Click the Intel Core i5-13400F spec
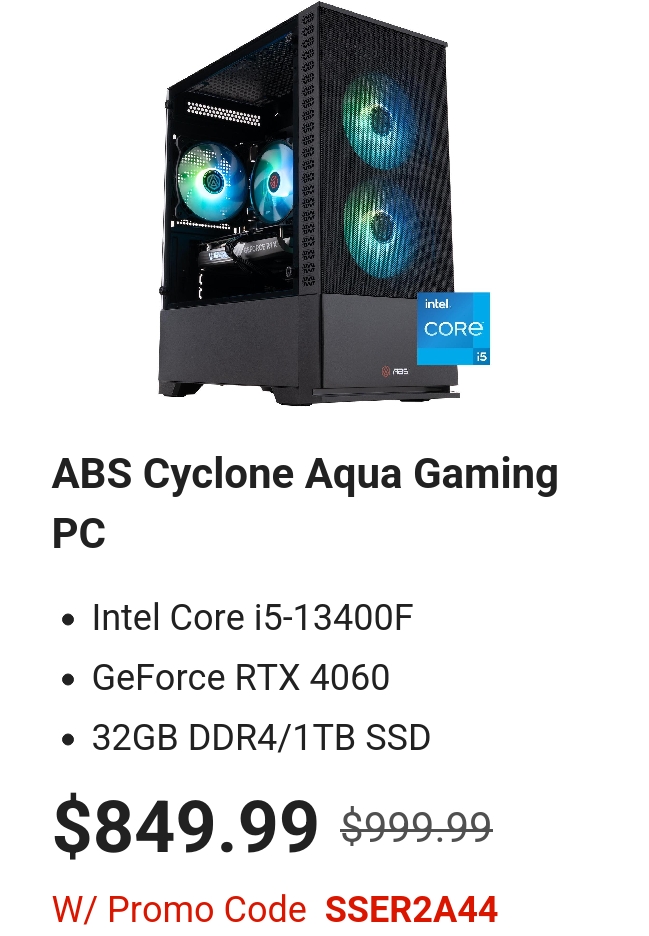Screen dimensions: 649x936 click(253, 617)
